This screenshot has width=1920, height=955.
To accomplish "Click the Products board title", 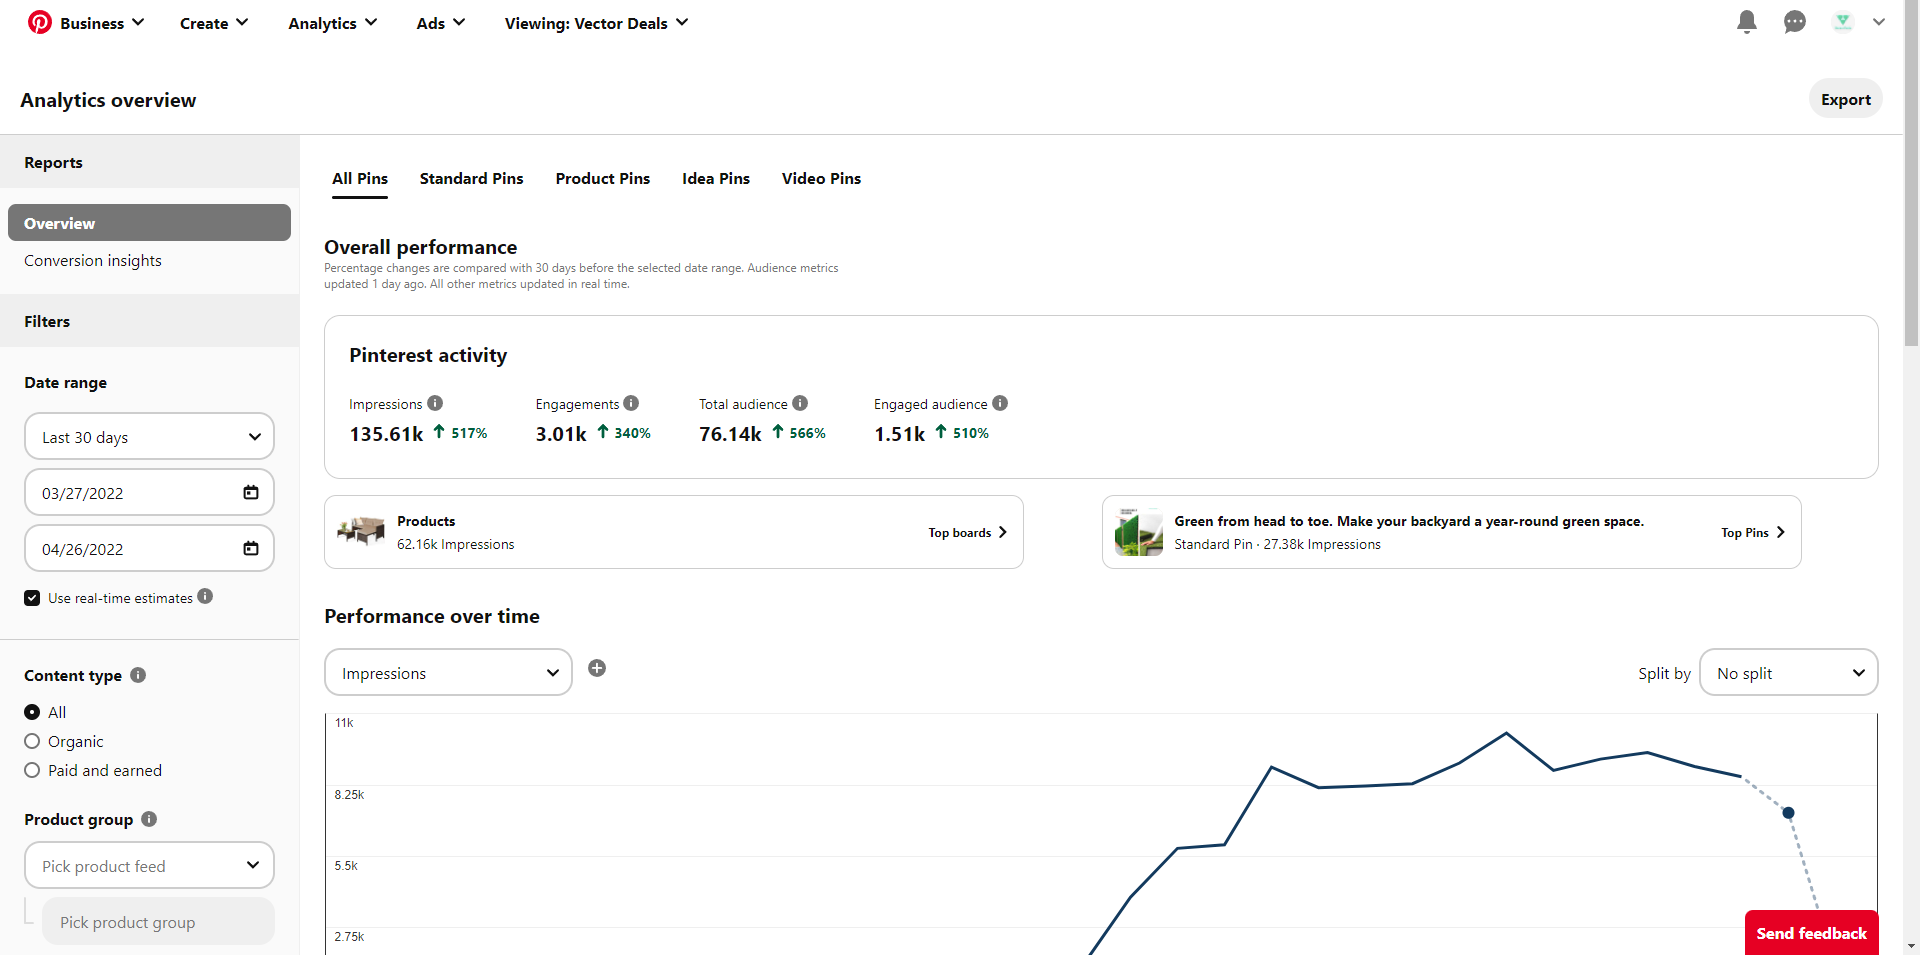I will click(x=426, y=521).
